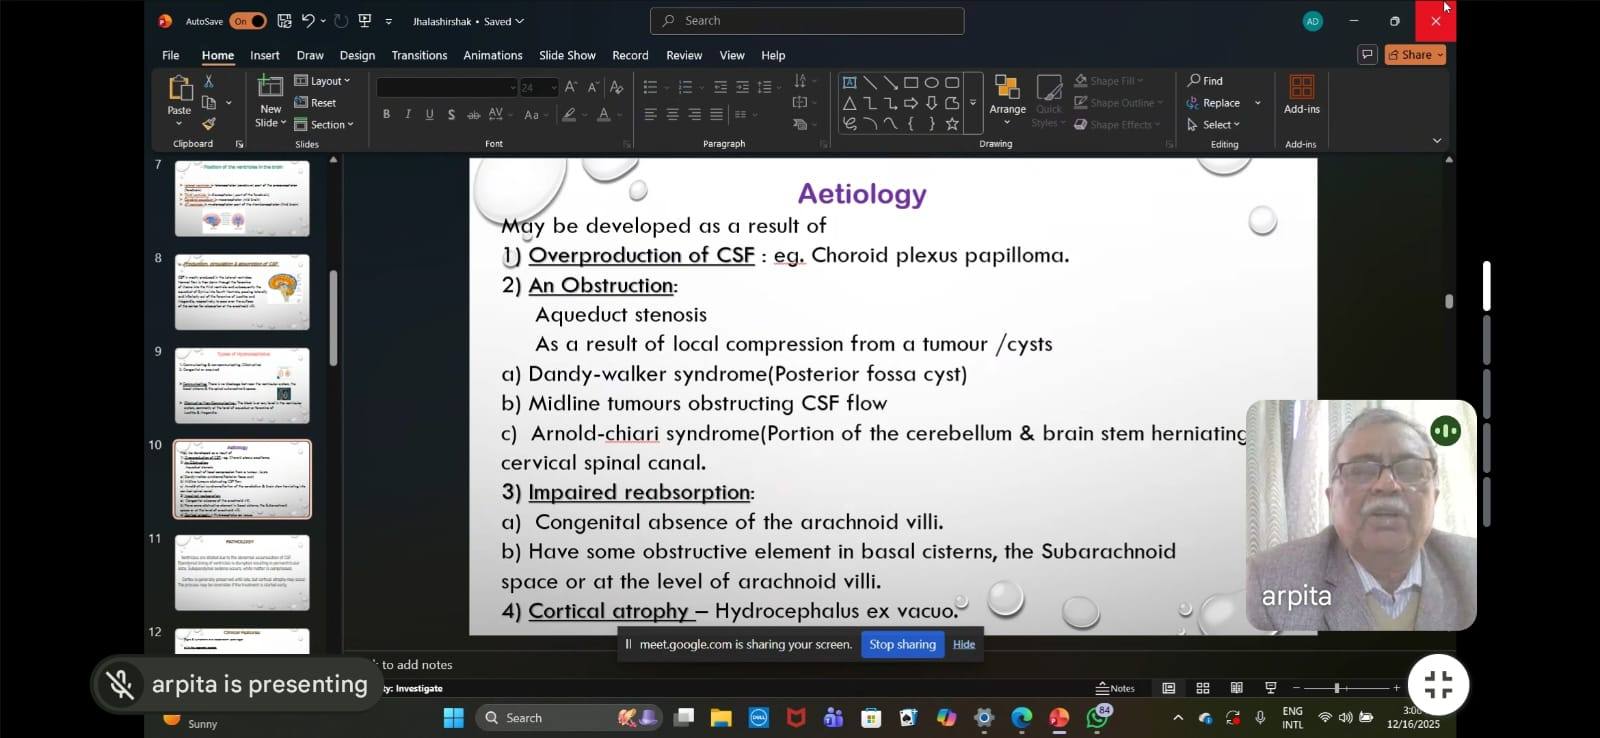1600x738 pixels.
Task: Expand the Layout dropdown
Action: coord(323,81)
